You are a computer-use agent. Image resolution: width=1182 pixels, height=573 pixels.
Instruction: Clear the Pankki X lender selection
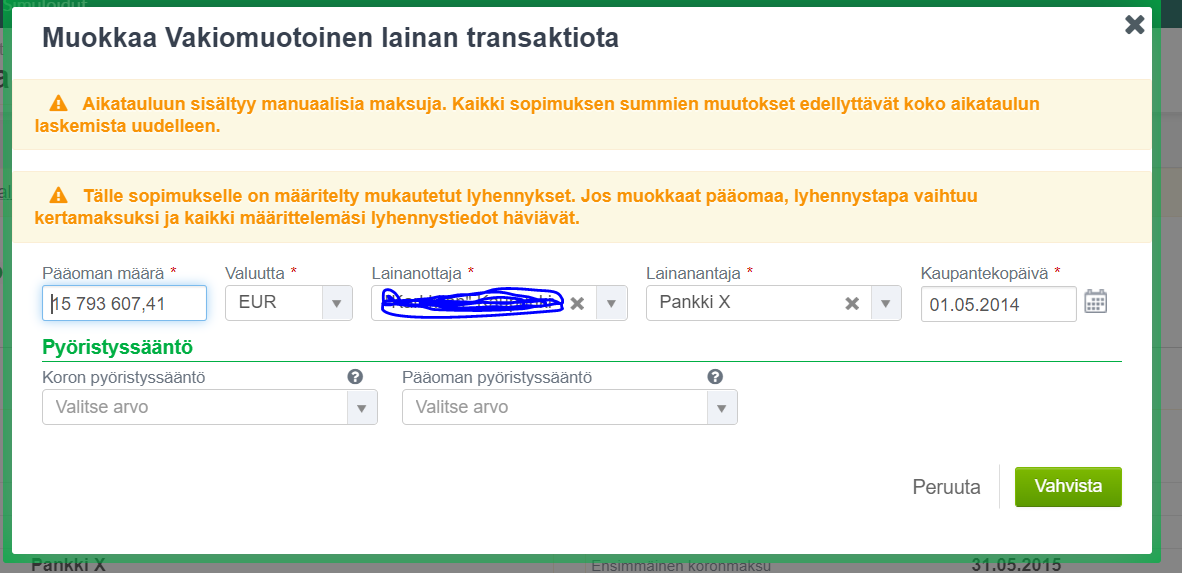[x=852, y=303]
